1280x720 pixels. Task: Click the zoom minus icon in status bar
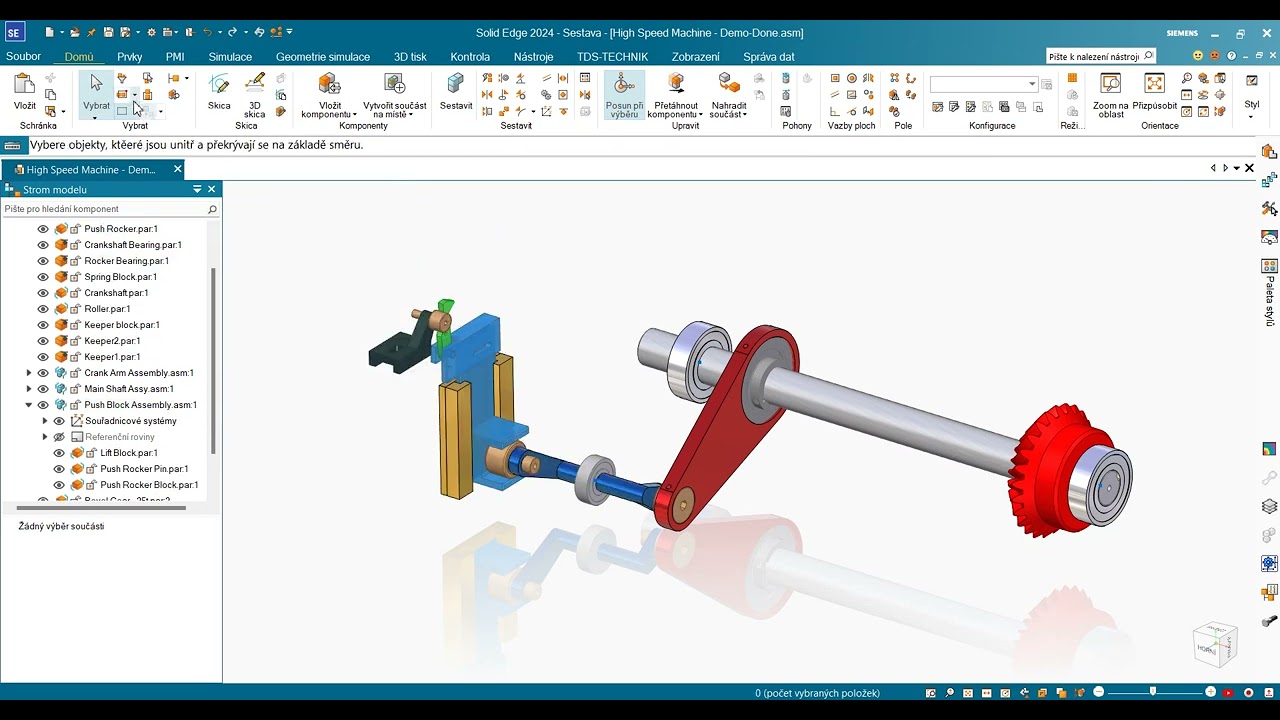click(1099, 692)
